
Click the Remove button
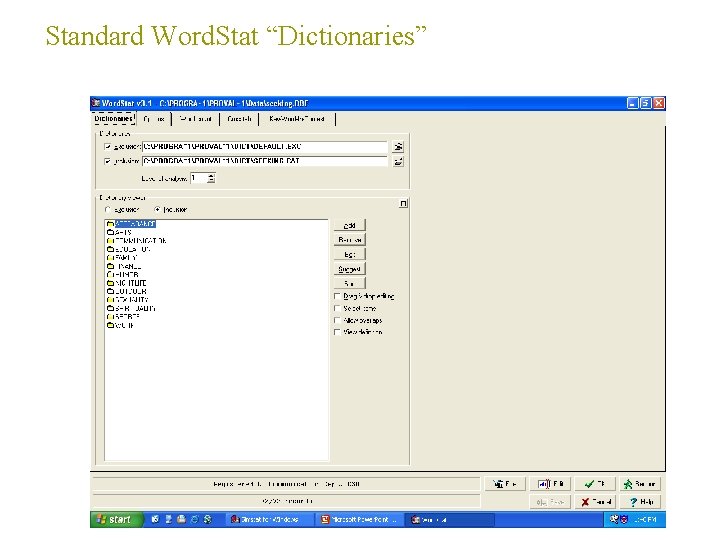[349, 240]
